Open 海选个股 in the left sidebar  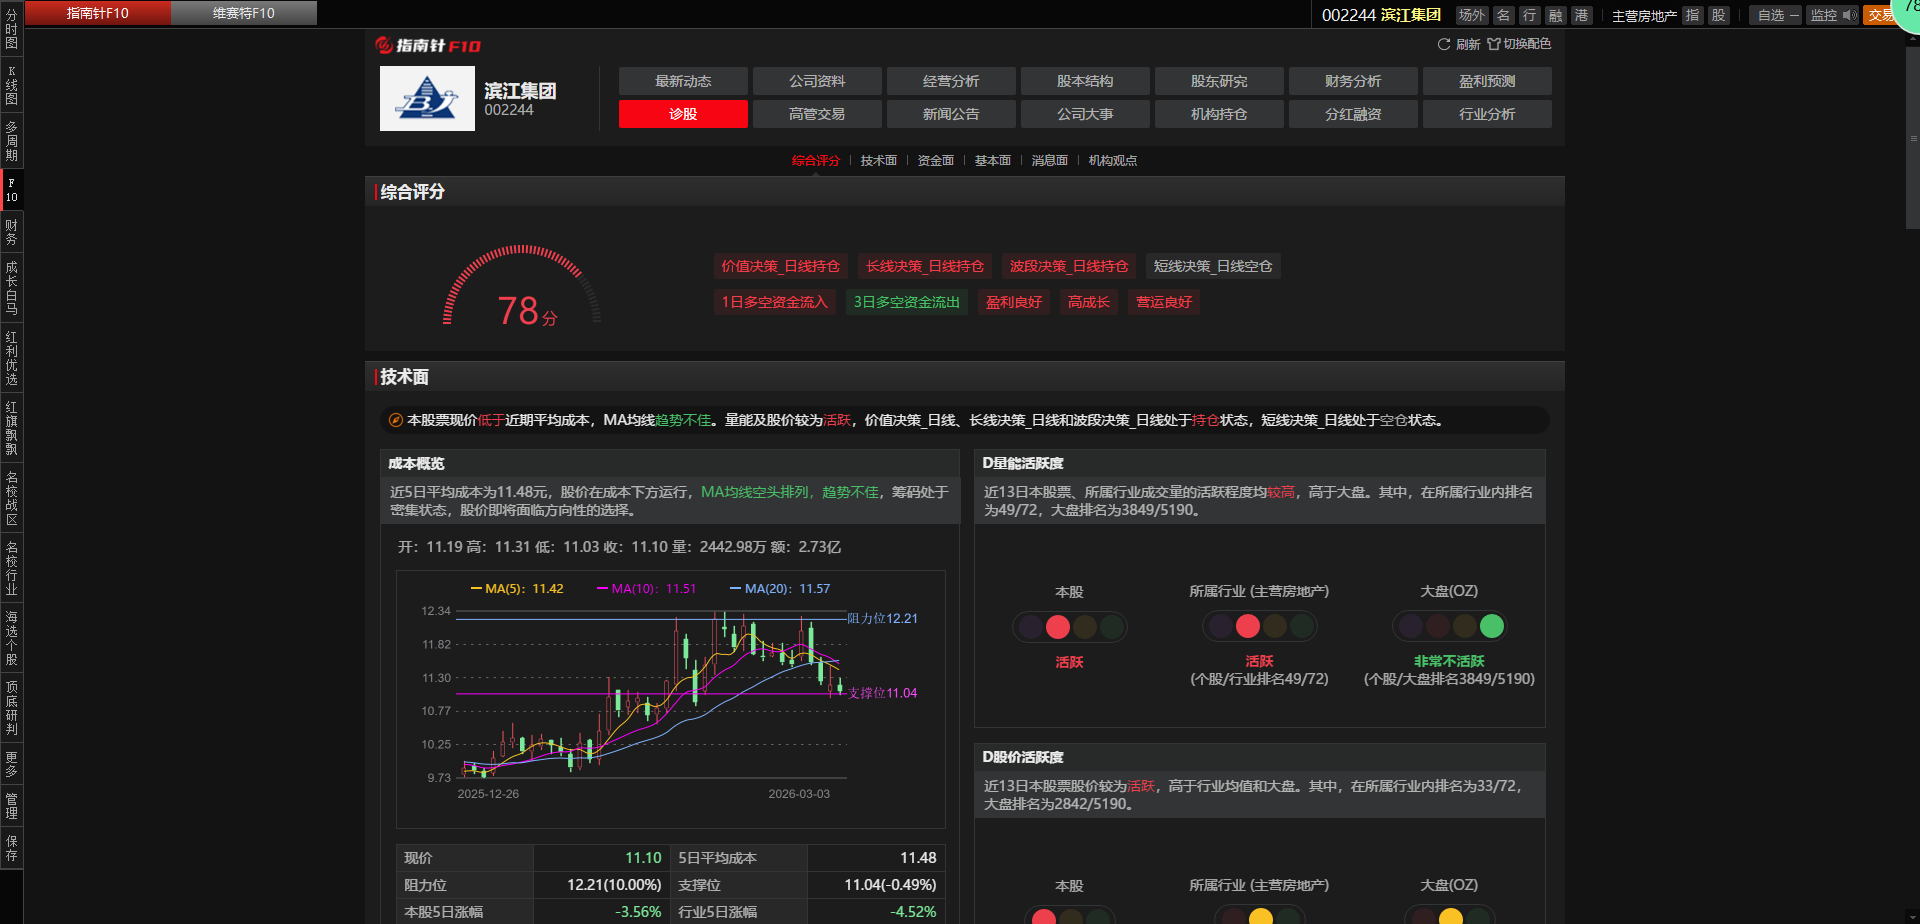click(12, 638)
